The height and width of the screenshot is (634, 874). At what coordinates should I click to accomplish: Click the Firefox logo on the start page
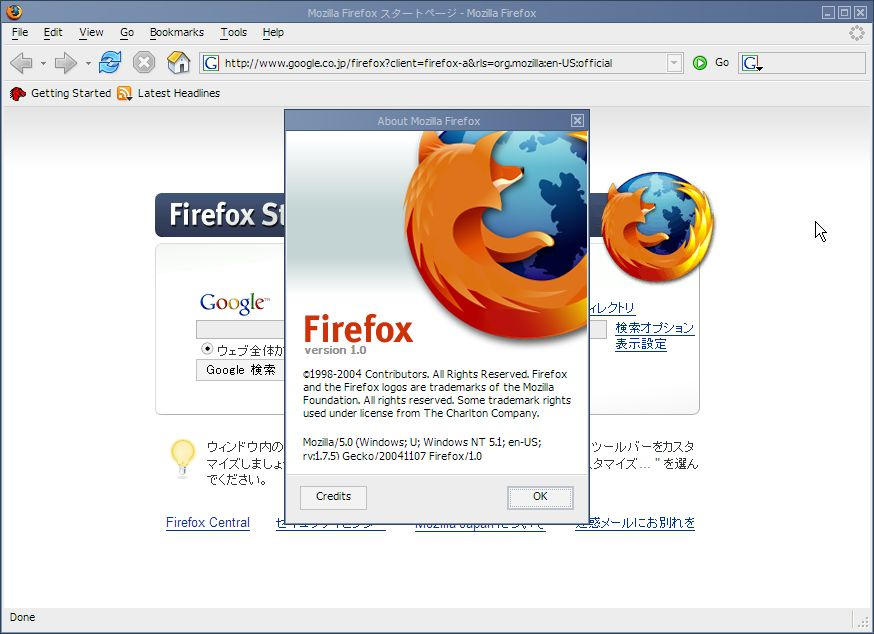pyautogui.click(x=658, y=226)
